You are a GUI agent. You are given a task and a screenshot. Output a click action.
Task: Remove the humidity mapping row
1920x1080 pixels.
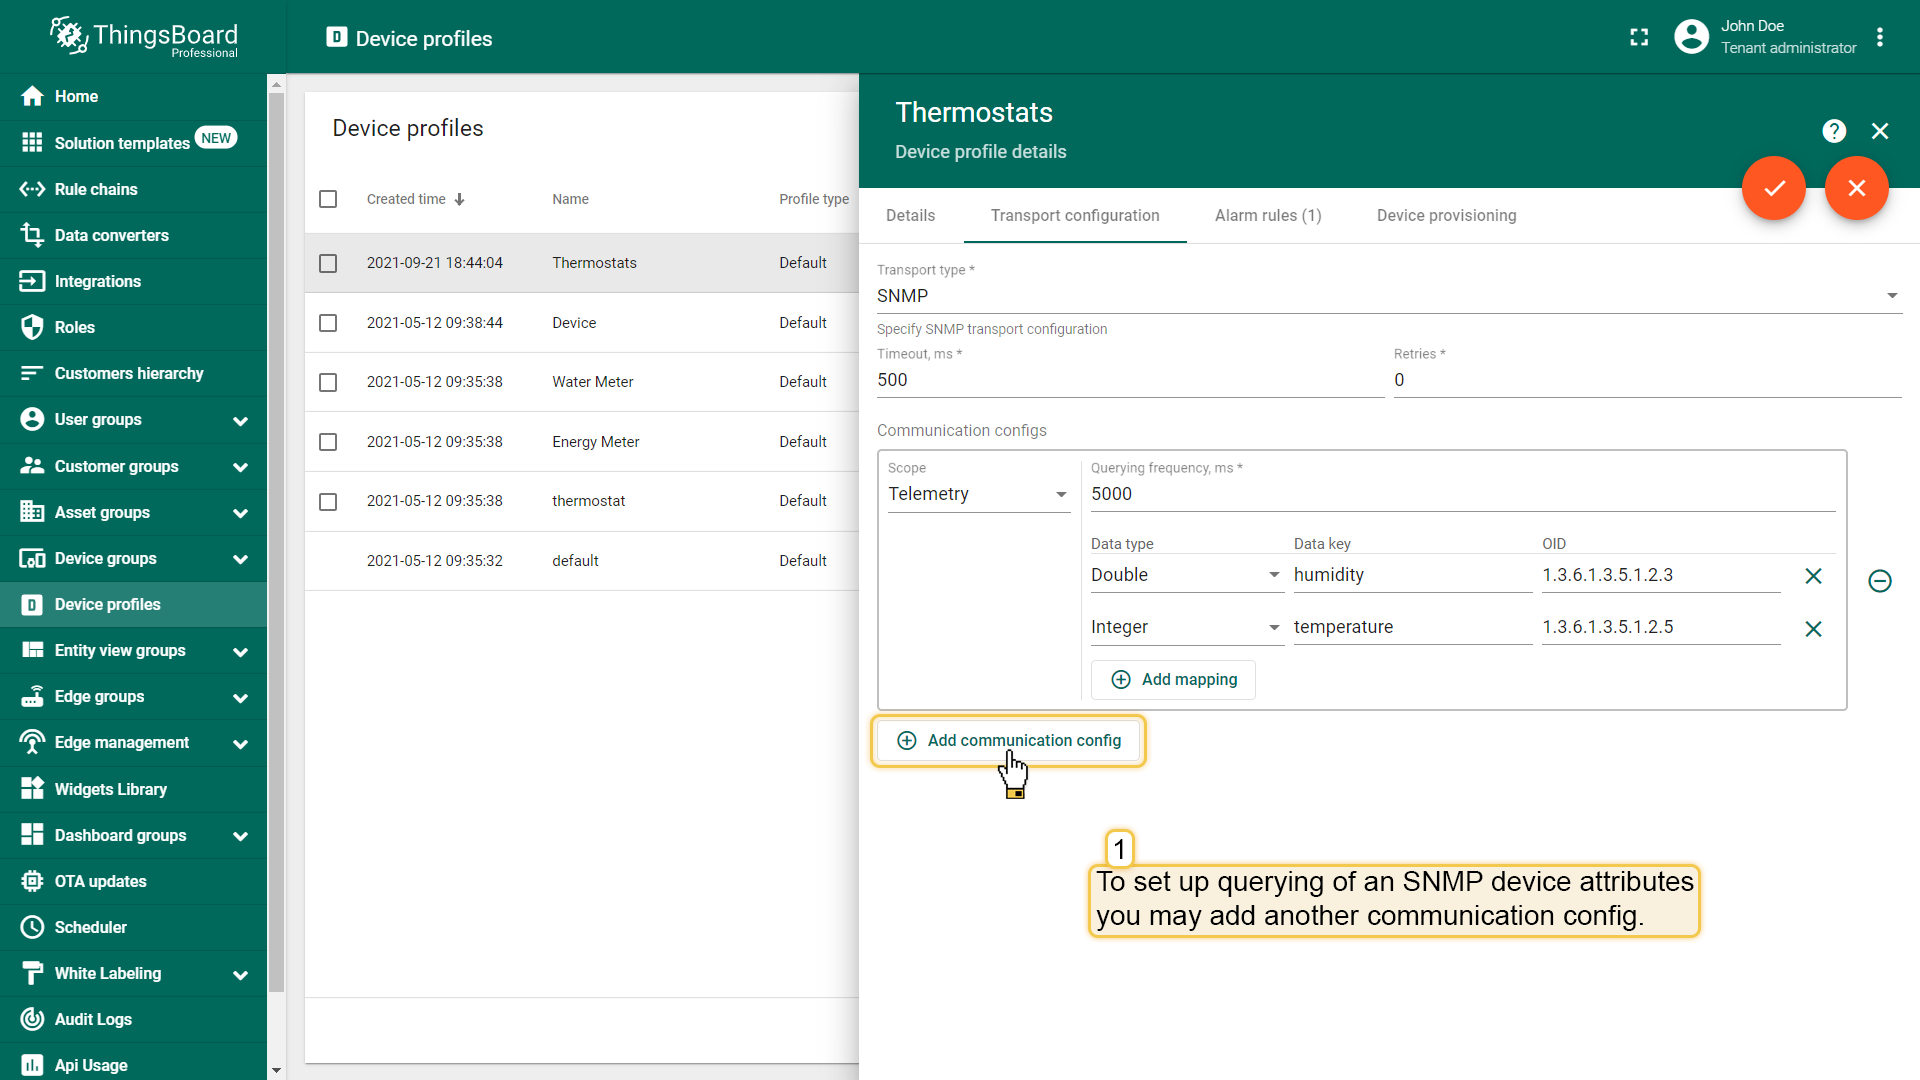coord(1813,576)
